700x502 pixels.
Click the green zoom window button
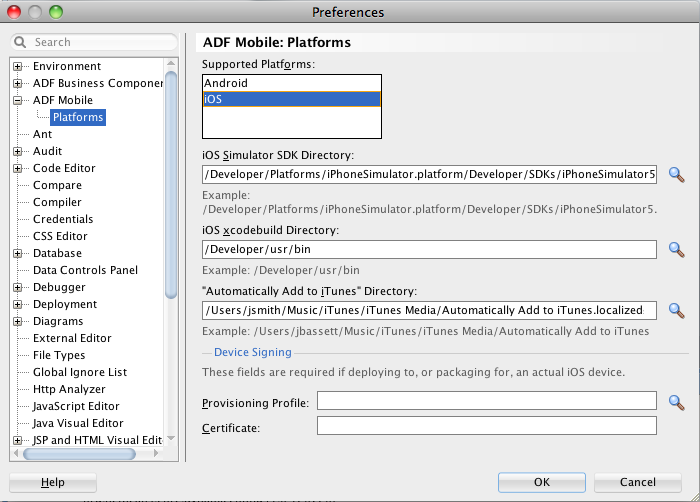(x=56, y=12)
